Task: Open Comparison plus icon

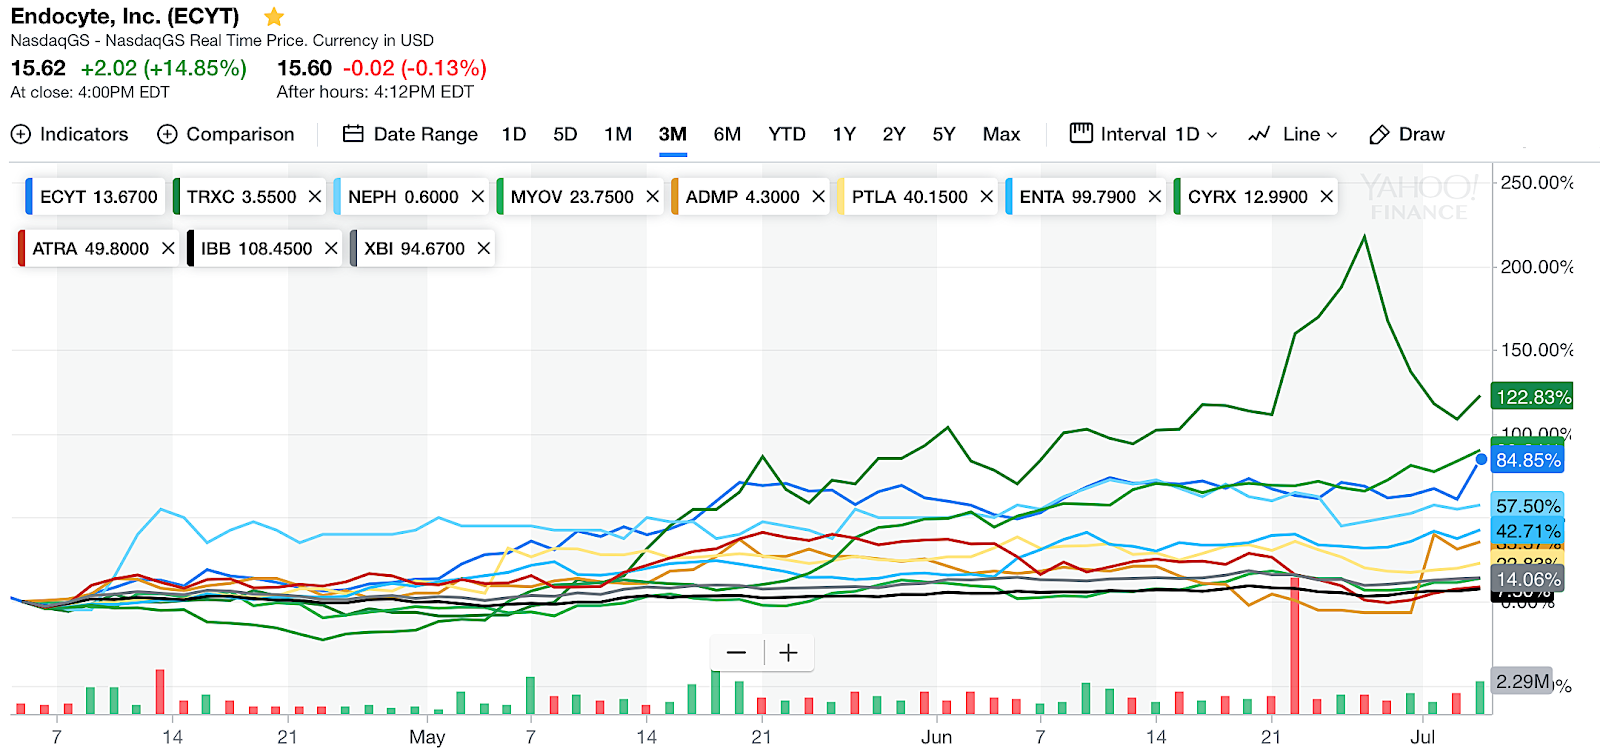Action: click(x=167, y=134)
